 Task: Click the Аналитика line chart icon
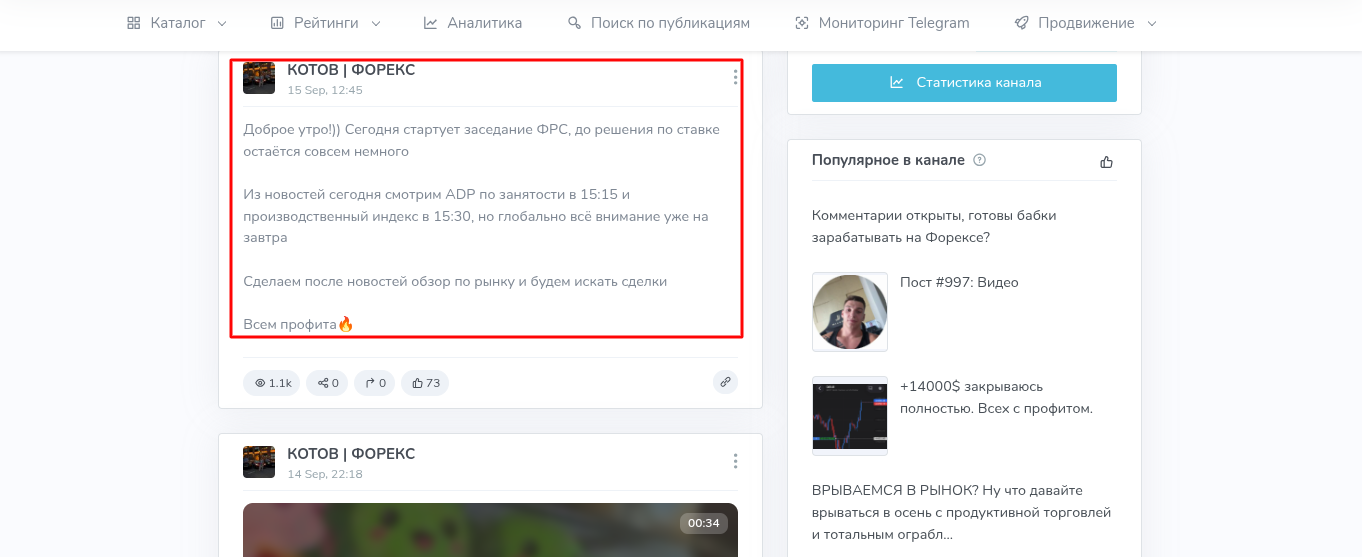point(430,23)
